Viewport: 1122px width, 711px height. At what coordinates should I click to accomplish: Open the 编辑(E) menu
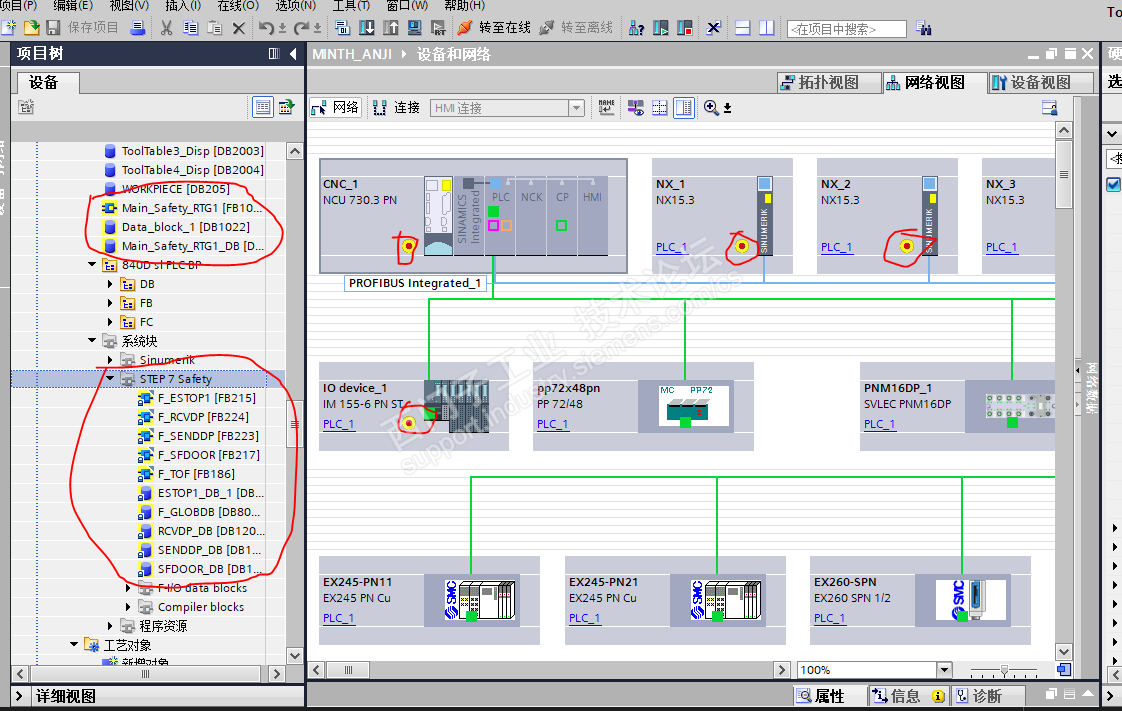(73, 6)
